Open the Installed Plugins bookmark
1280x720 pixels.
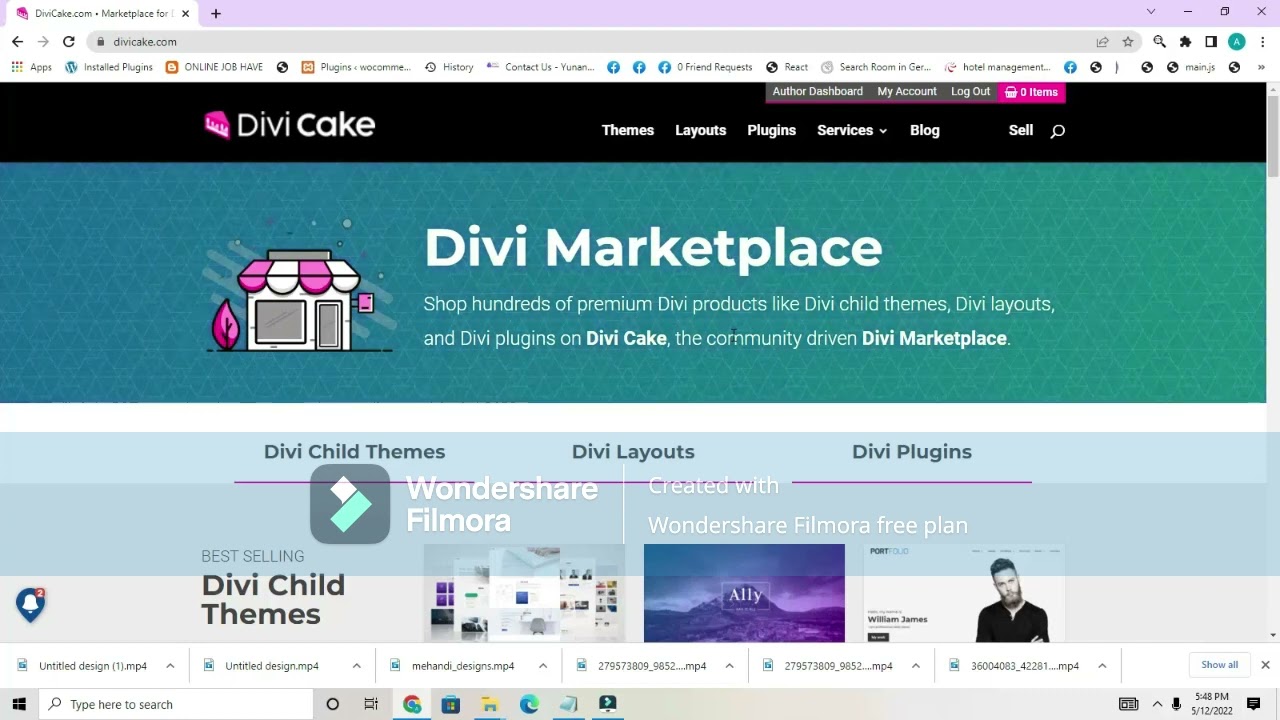point(109,67)
